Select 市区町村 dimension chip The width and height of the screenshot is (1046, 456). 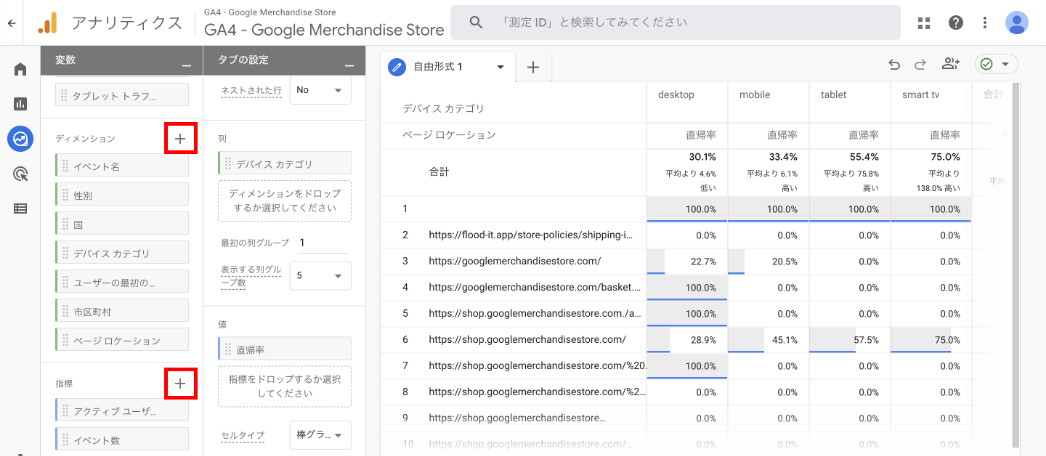122,311
